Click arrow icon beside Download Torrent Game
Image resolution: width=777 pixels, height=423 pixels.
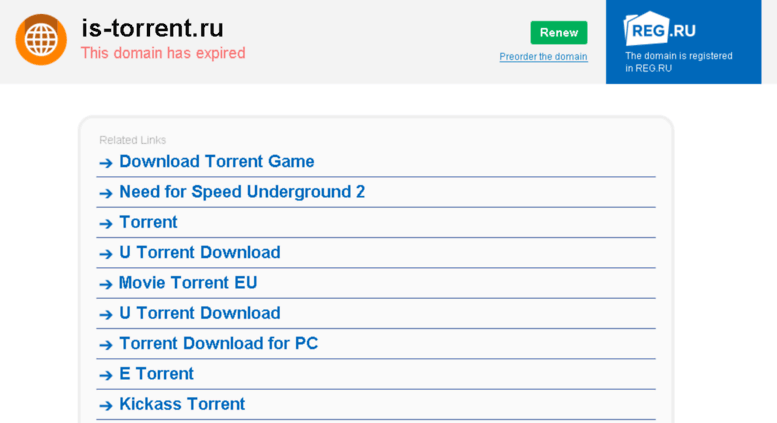(x=106, y=163)
